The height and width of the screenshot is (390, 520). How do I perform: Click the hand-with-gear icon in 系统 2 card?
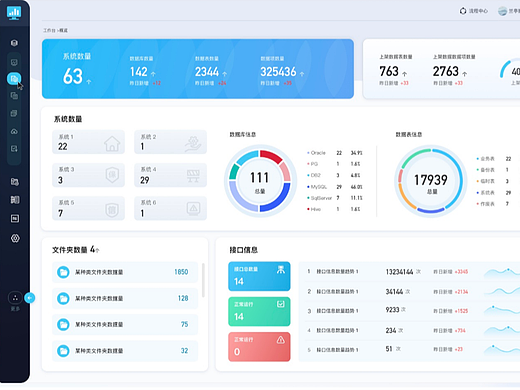pyautogui.click(x=193, y=143)
